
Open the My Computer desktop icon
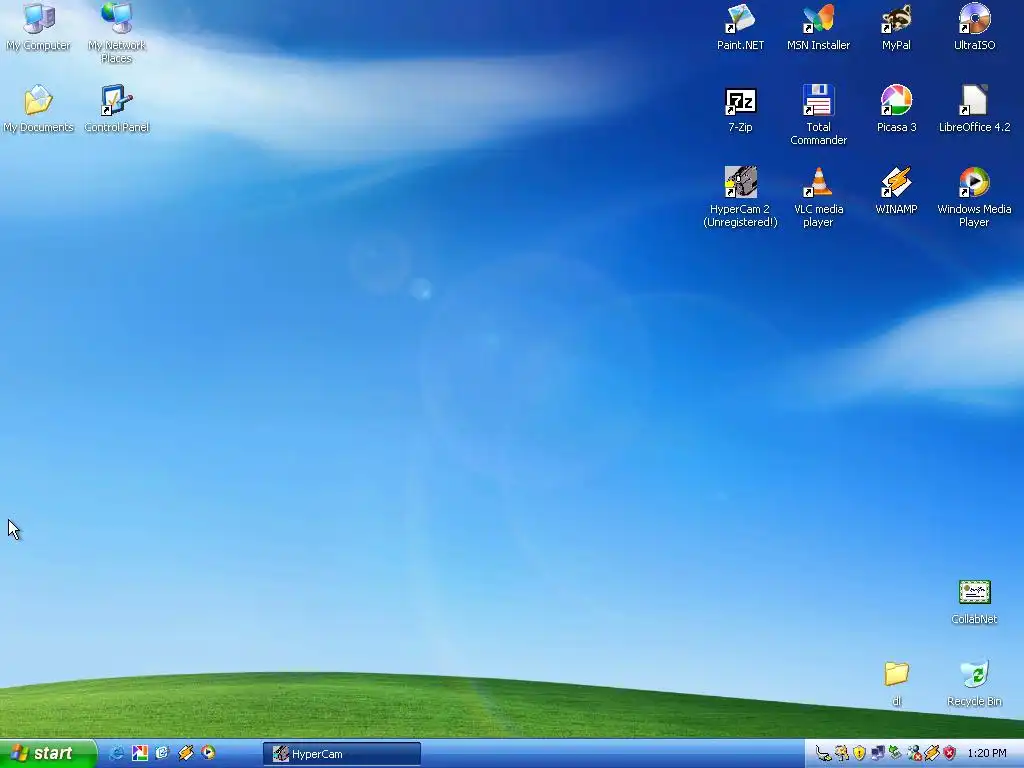pyautogui.click(x=39, y=26)
